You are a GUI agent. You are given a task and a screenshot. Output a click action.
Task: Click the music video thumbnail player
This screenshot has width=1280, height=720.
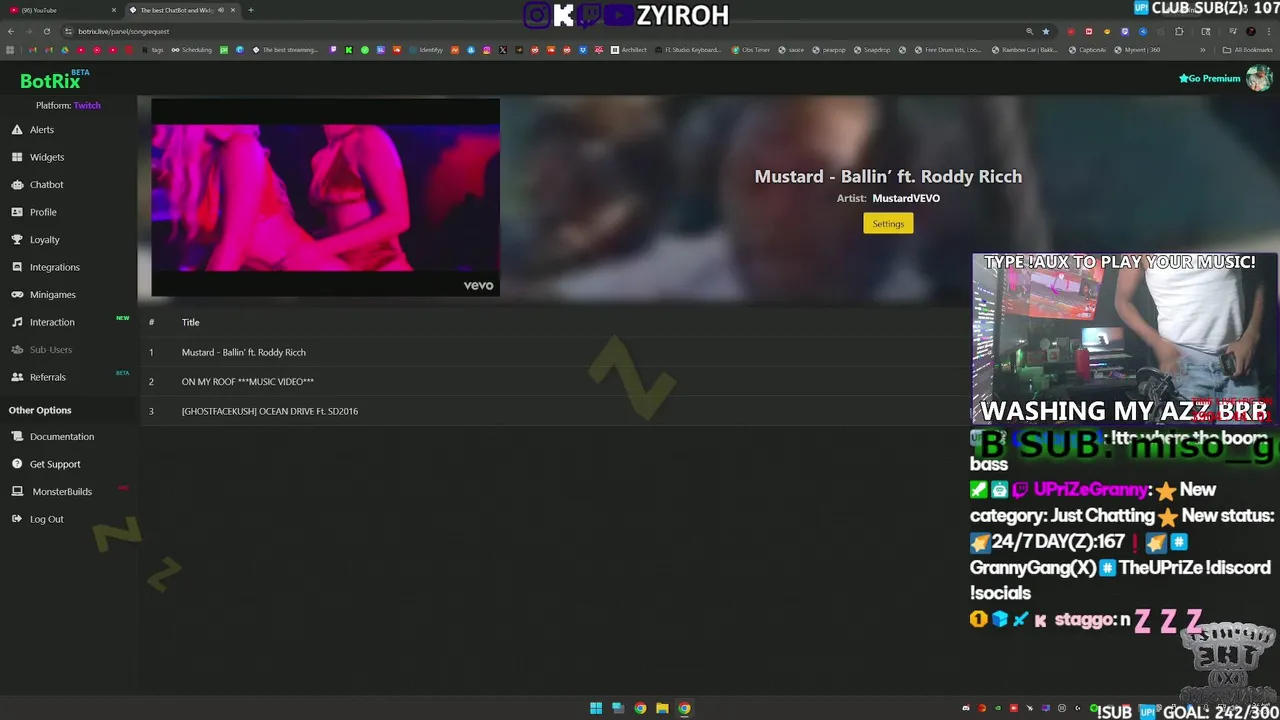[325, 197]
